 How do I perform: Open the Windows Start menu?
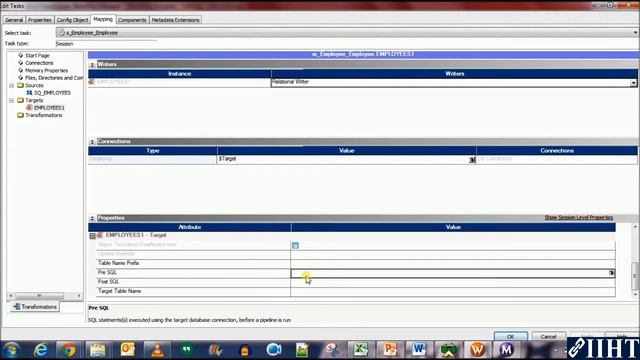point(11,350)
